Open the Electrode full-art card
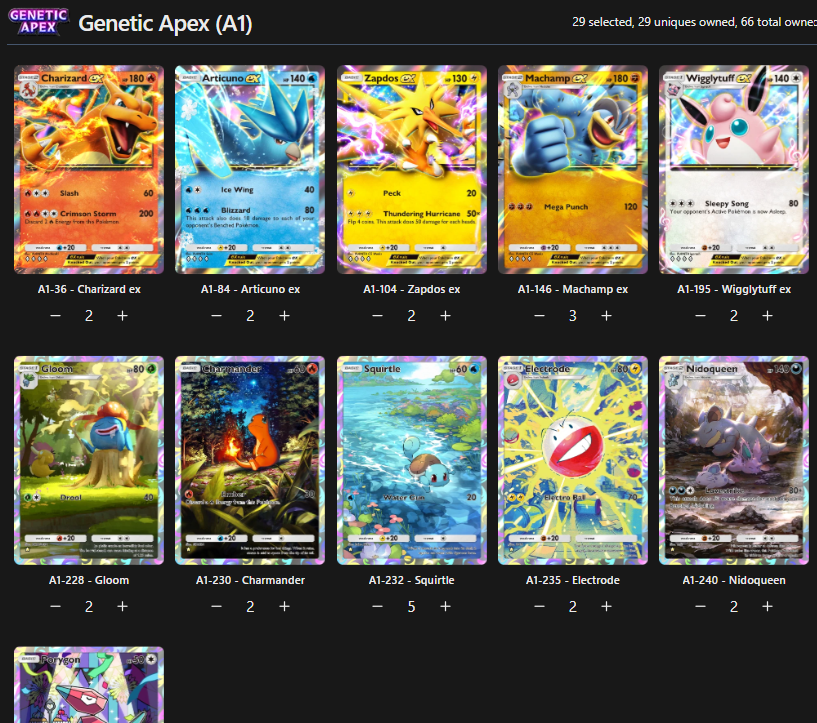 tap(573, 460)
